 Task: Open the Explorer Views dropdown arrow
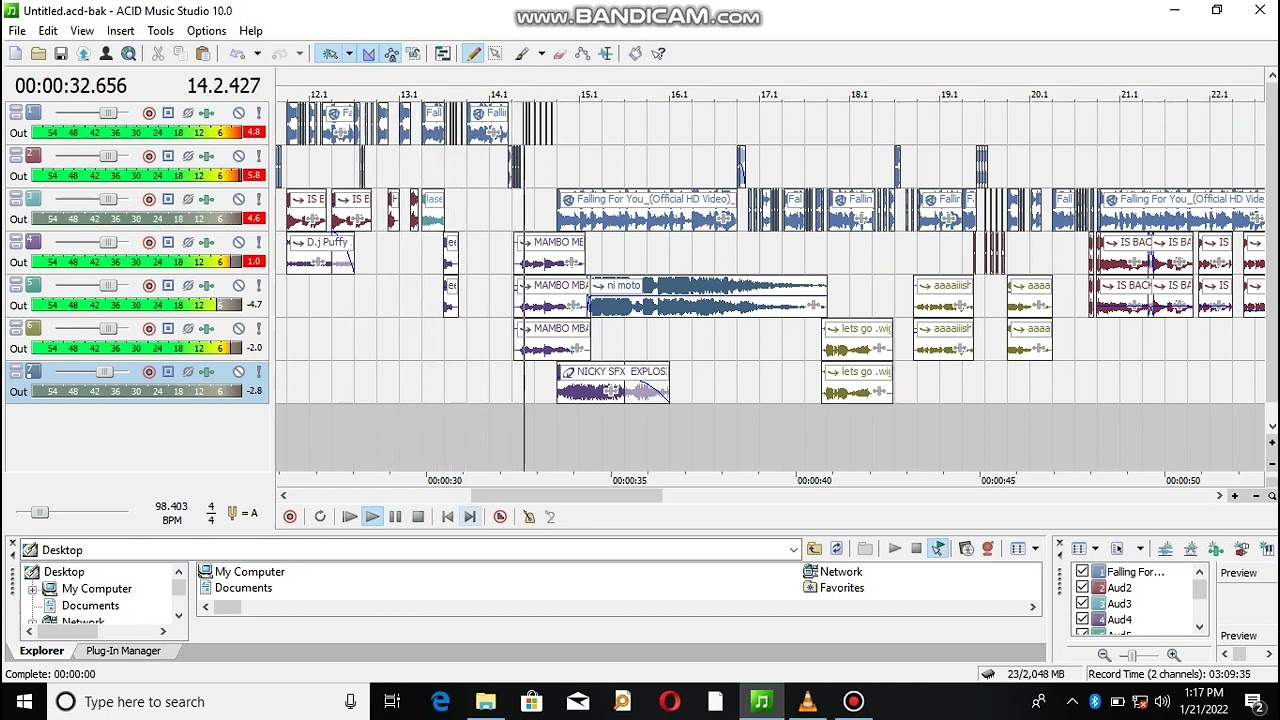tap(1034, 549)
